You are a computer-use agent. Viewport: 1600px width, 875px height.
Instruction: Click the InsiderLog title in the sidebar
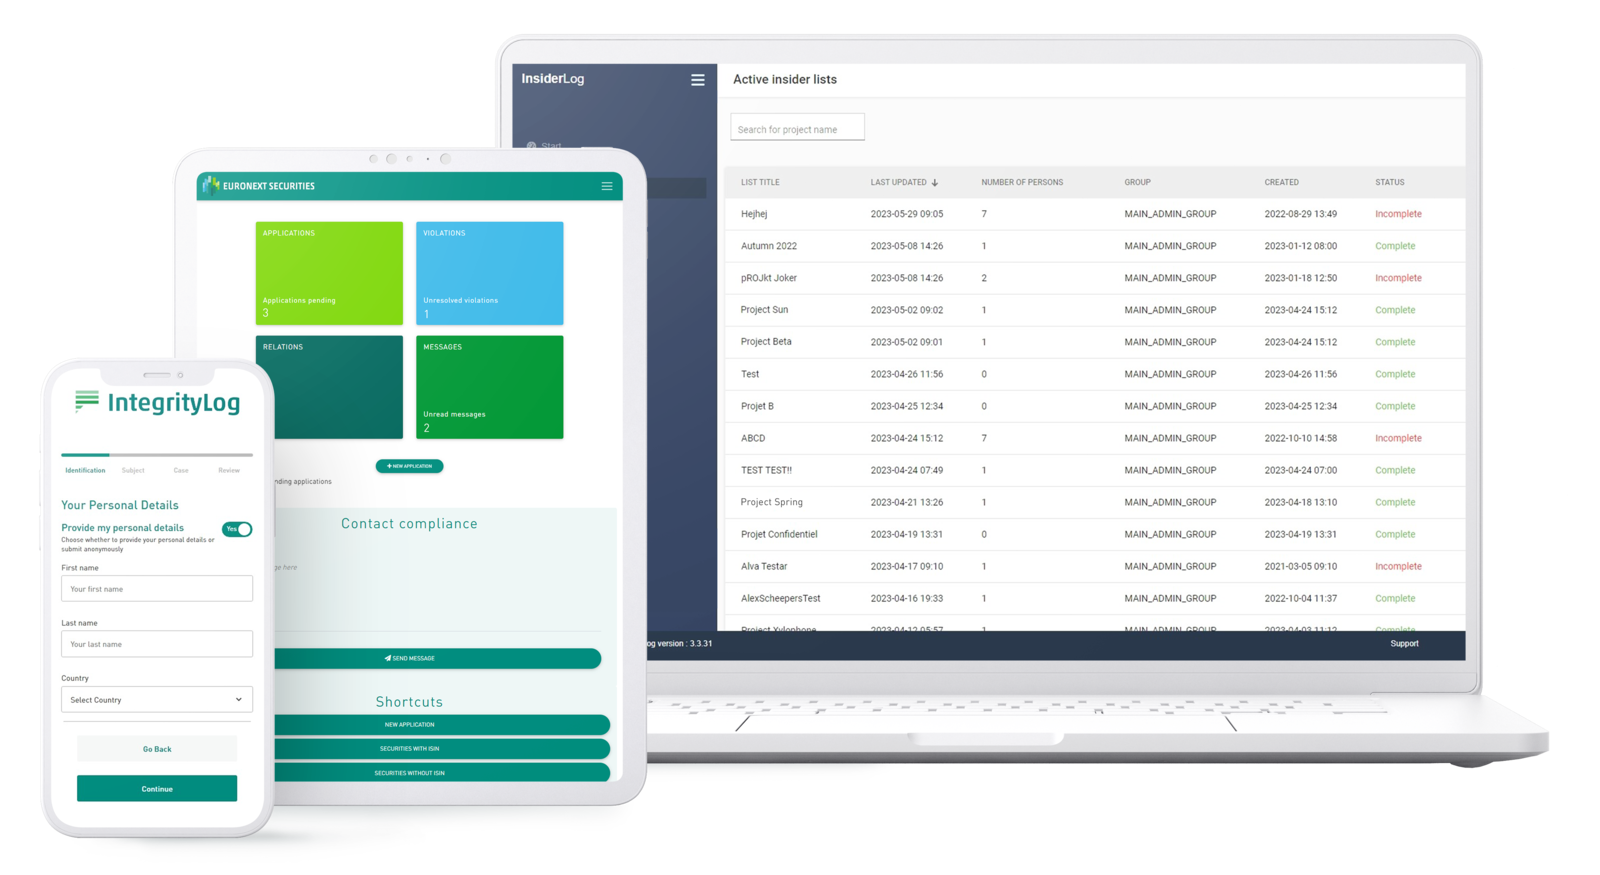(553, 79)
